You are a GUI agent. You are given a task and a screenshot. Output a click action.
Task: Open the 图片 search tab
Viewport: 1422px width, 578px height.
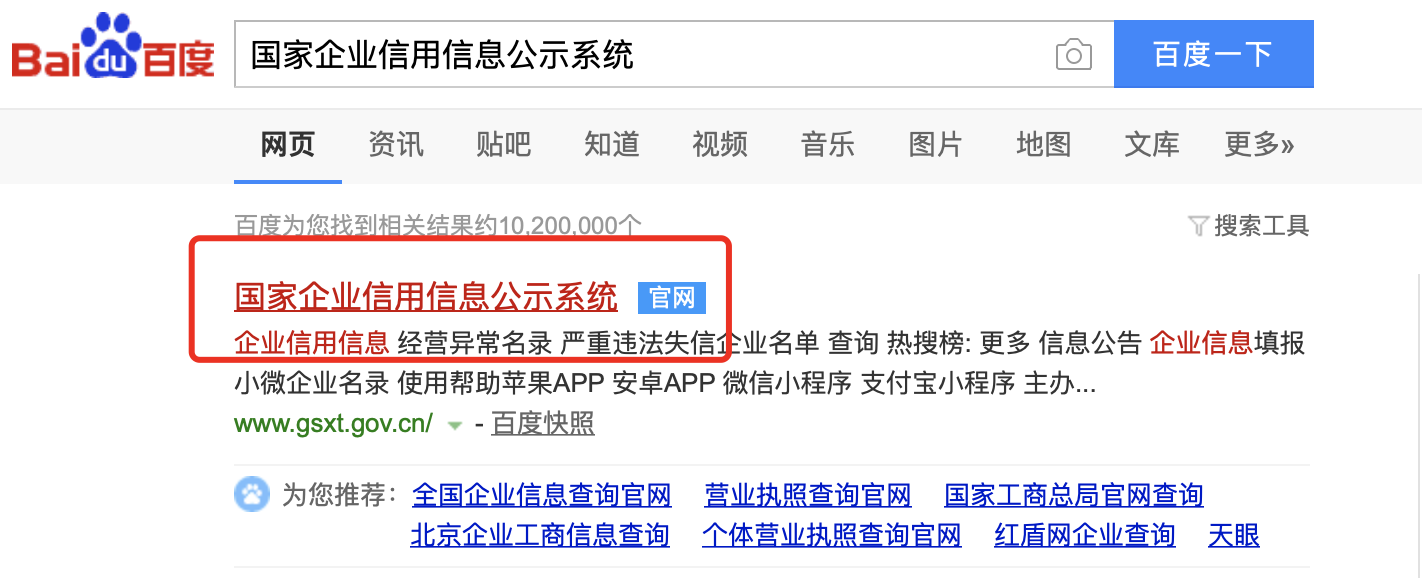pos(935,145)
